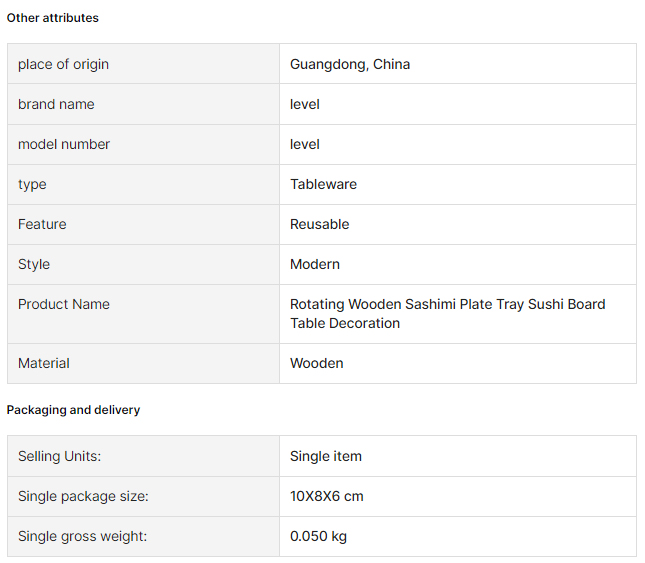Click the 'Style' attribute label
Viewport: 645px width, 563px height.
coord(34,264)
